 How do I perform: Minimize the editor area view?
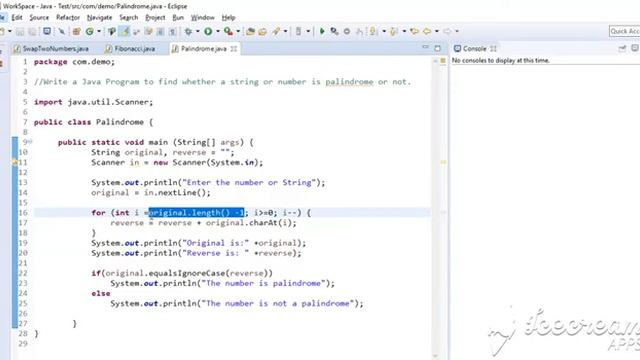pyautogui.click(x=425, y=48)
